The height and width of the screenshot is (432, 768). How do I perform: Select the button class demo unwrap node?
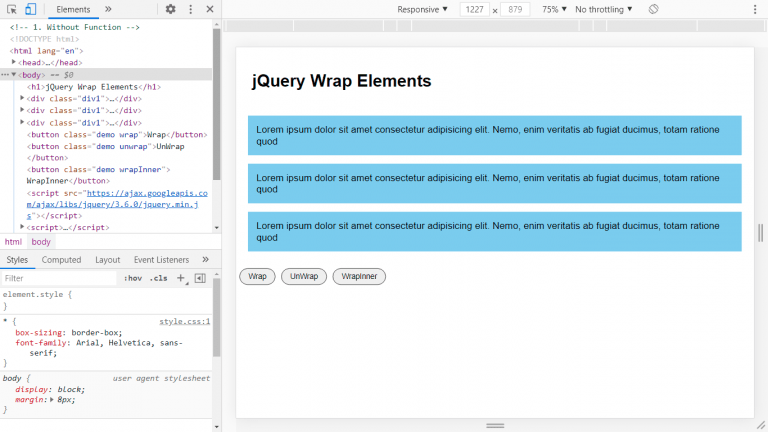[x=105, y=152]
